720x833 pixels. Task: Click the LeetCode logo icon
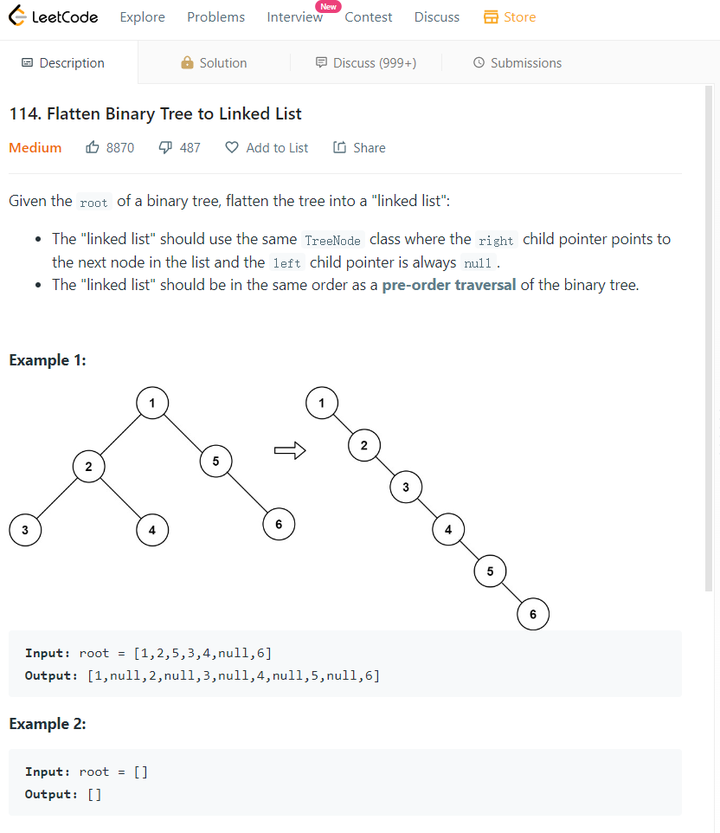[17, 16]
